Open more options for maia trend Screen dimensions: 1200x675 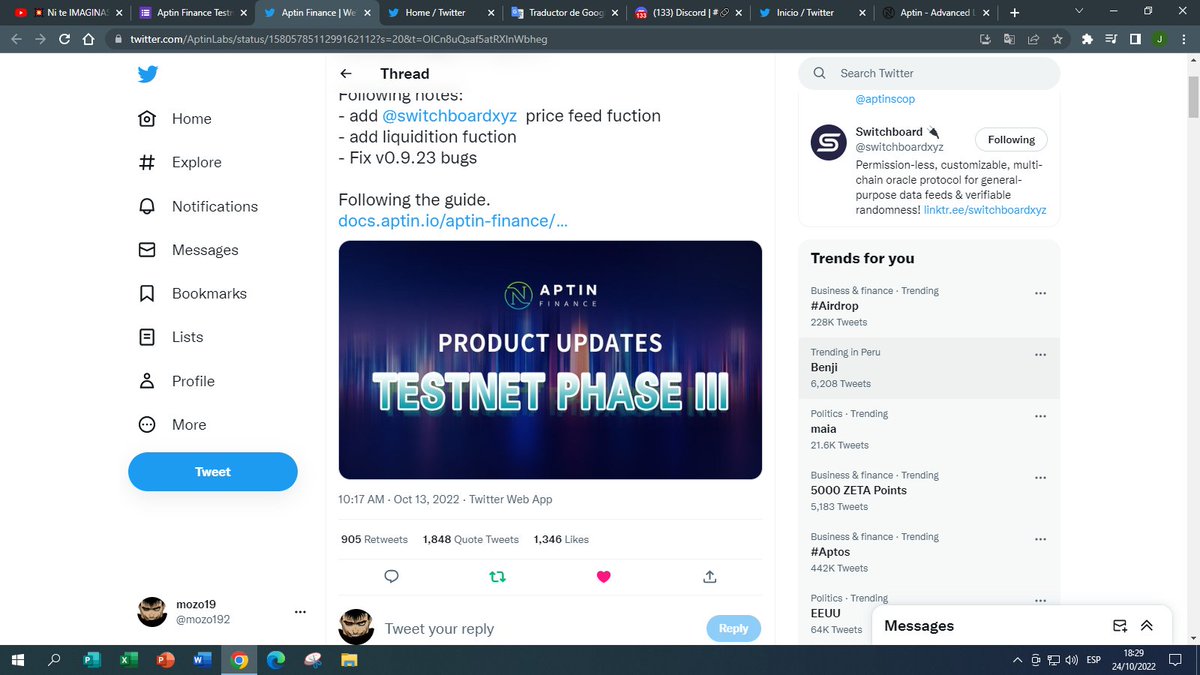[x=1040, y=416]
